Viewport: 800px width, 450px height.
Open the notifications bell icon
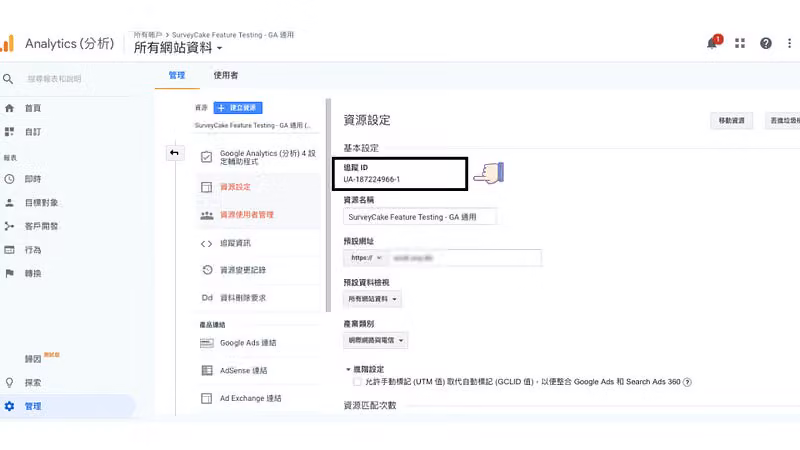click(713, 43)
